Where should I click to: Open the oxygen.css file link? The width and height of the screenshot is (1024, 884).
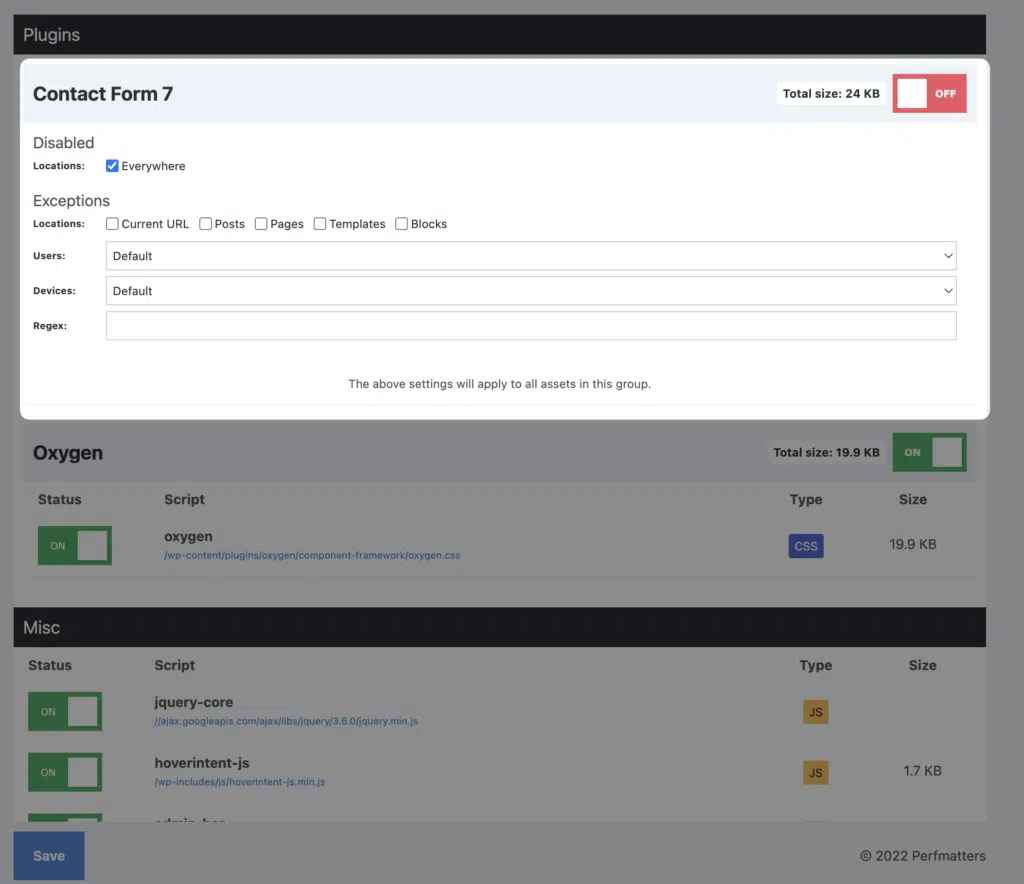(312, 556)
